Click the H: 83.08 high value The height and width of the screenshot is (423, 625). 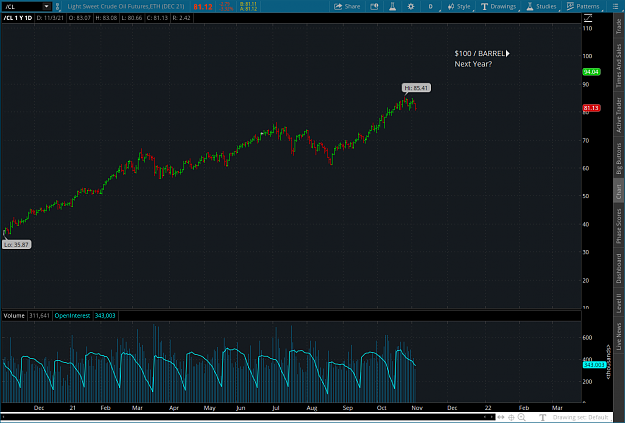click(106, 18)
